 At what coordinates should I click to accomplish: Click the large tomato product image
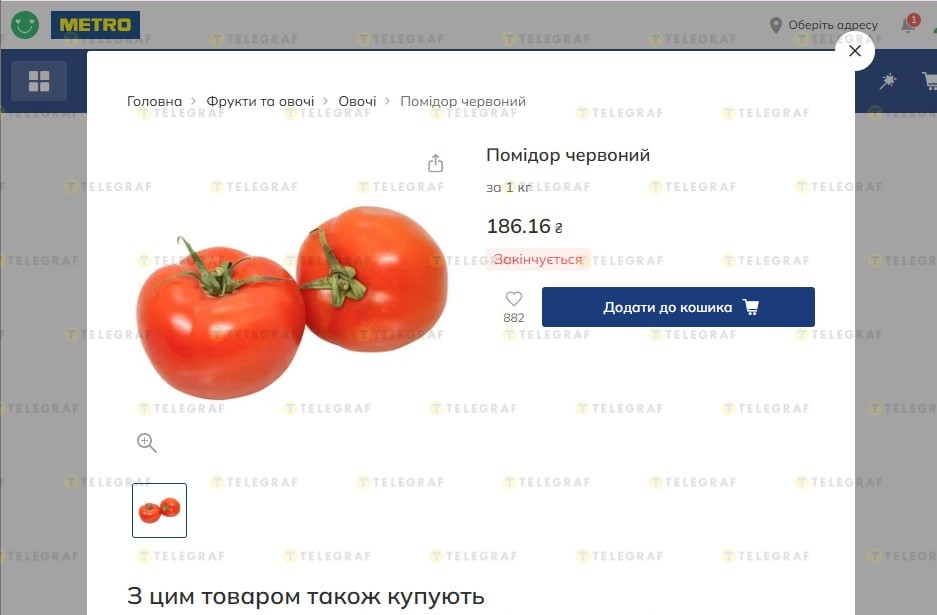pyautogui.click(x=292, y=302)
